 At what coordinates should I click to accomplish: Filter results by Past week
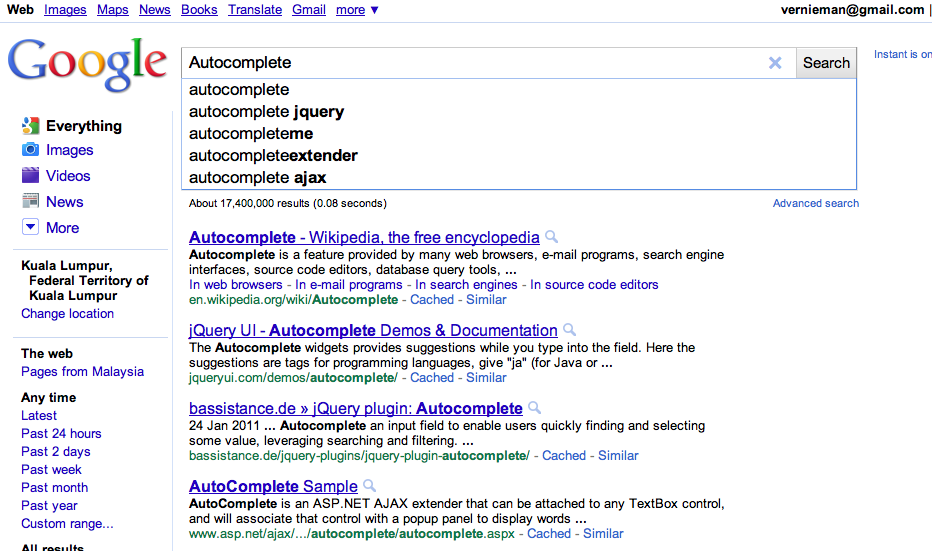tap(51, 470)
